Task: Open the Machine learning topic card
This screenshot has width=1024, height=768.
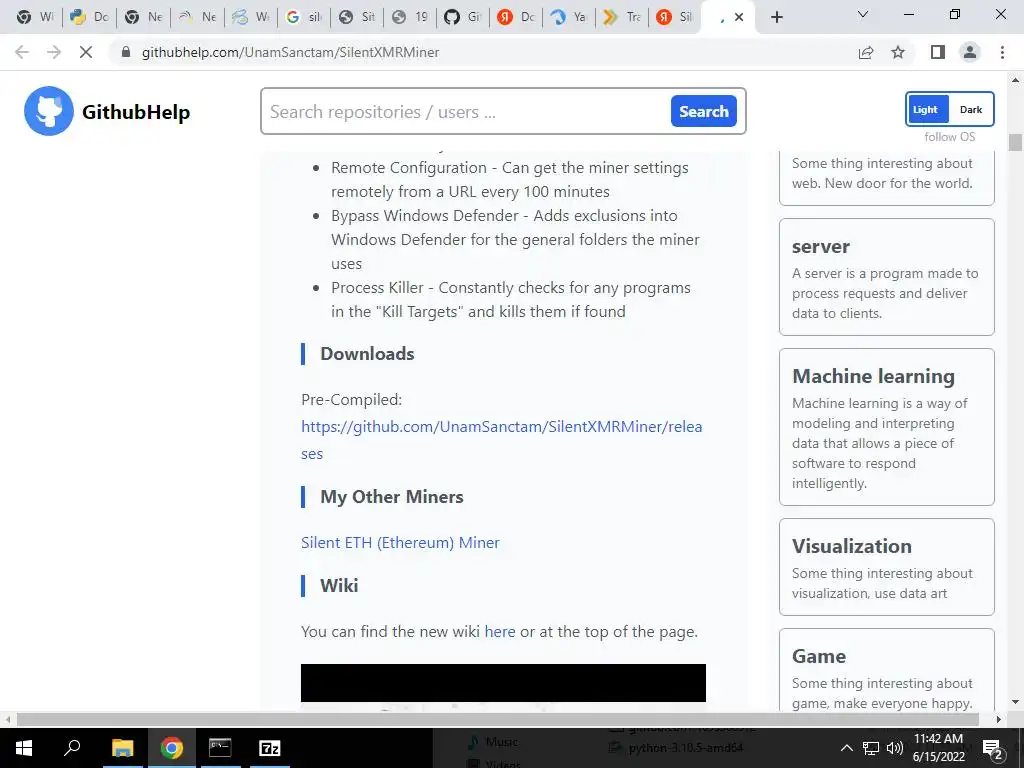Action: [x=886, y=427]
